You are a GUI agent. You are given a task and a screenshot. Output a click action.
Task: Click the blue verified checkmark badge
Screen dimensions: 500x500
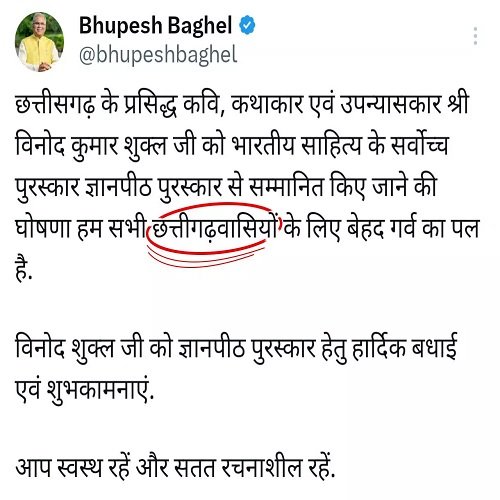[247, 26]
